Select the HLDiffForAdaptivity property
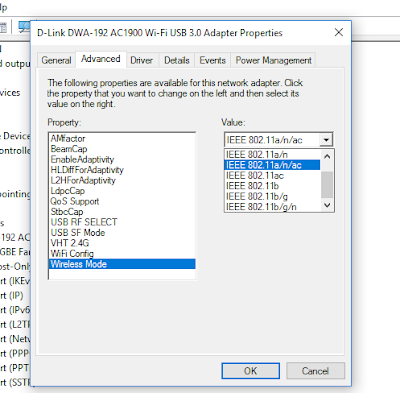The width and height of the screenshot is (400, 393). pyautogui.click(x=122, y=170)
